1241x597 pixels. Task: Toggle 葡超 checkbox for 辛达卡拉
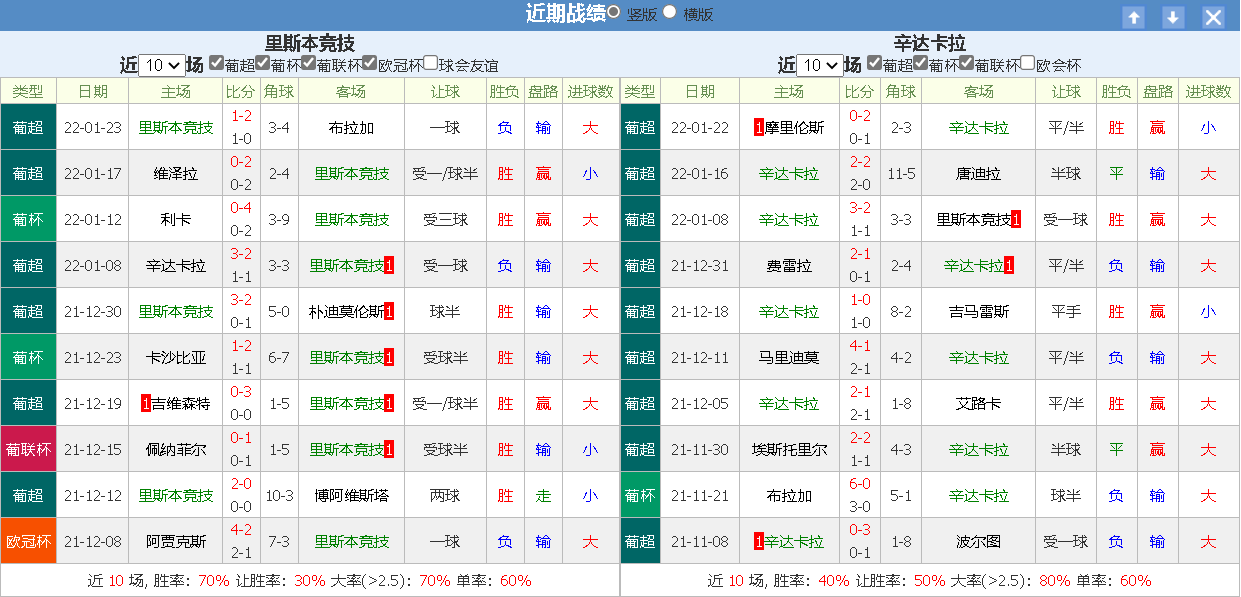875,62
